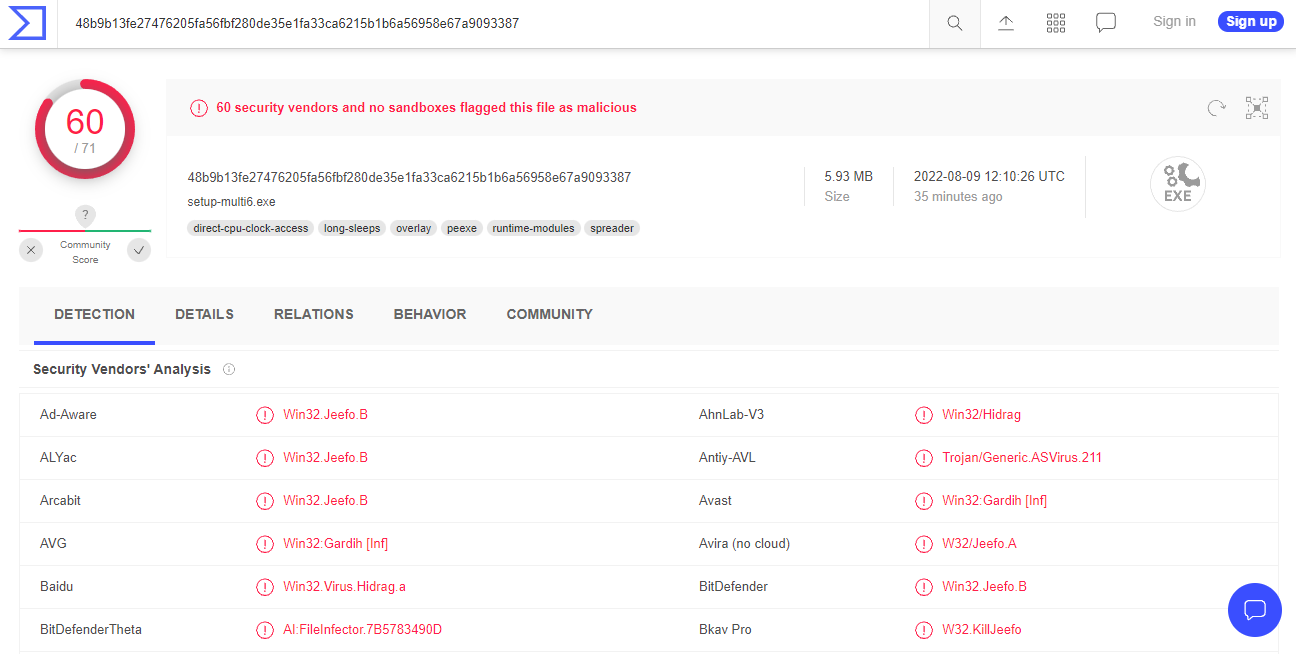Click W32.KillJeefo detection text
Screen dimensions: 1296x654
coord(982,629)
